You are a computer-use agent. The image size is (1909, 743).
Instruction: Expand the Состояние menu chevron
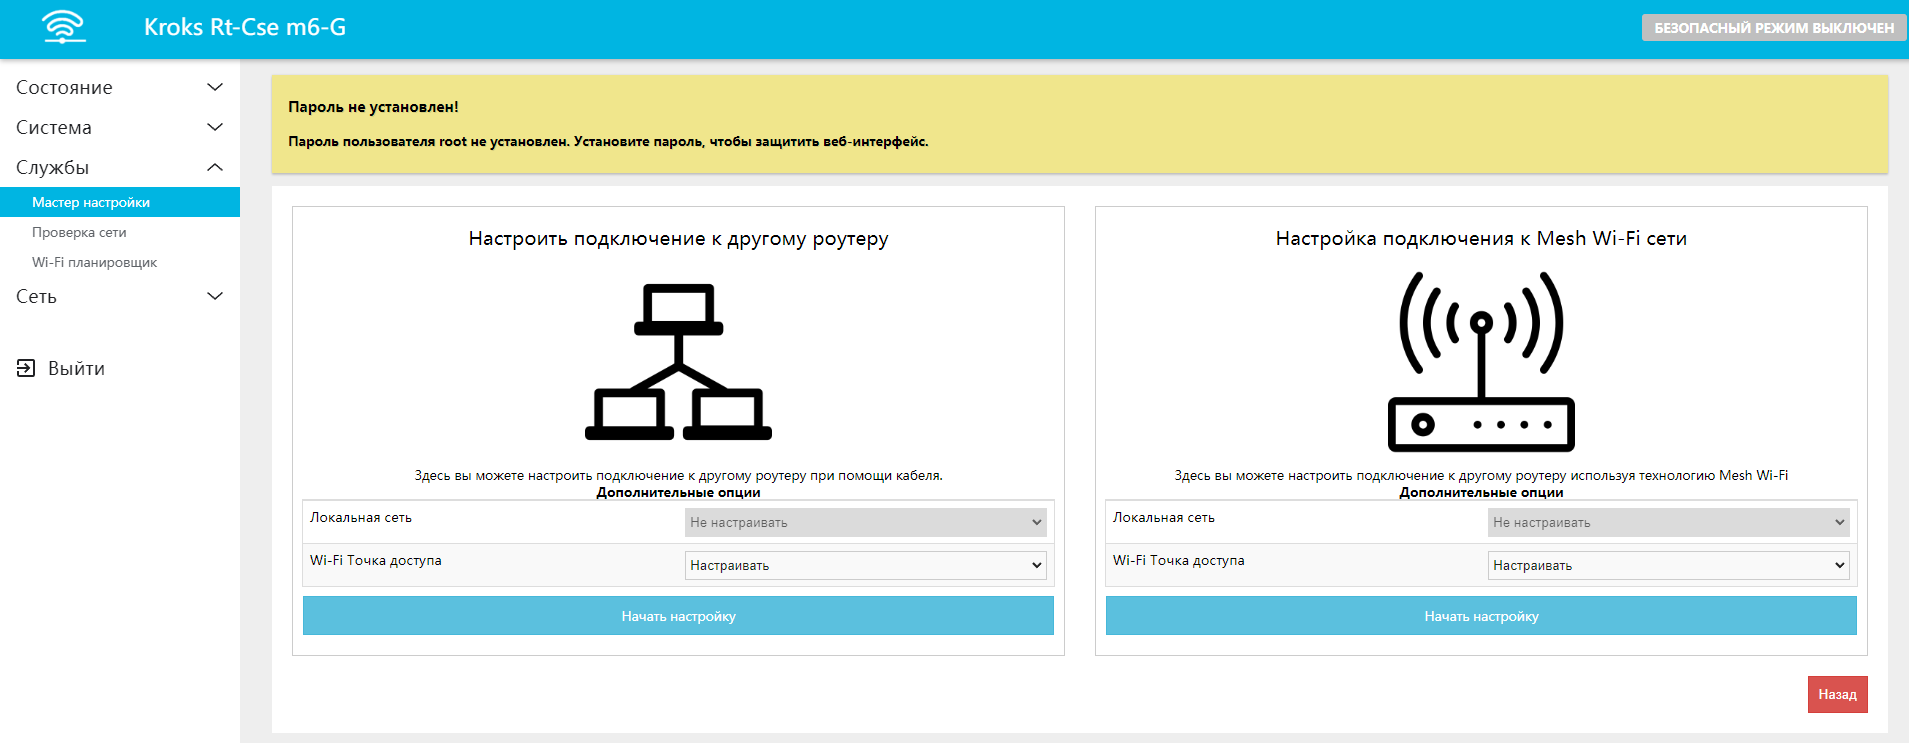coord(214,87)
